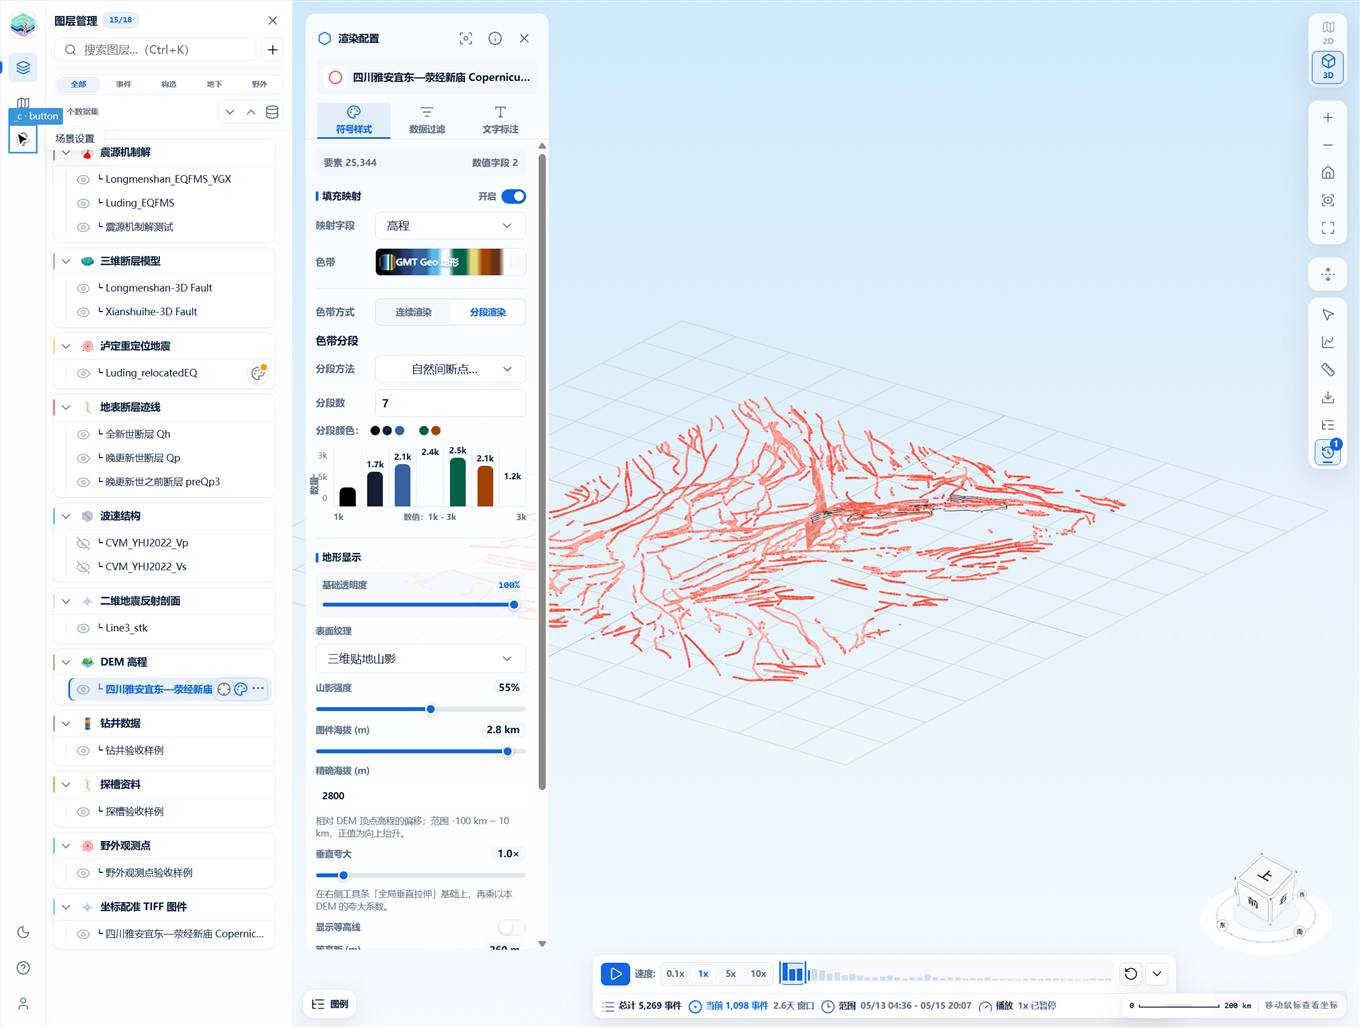
Task: Enable the contour lines display toggle
Action: pyautogui.click(x=512, y=927)
